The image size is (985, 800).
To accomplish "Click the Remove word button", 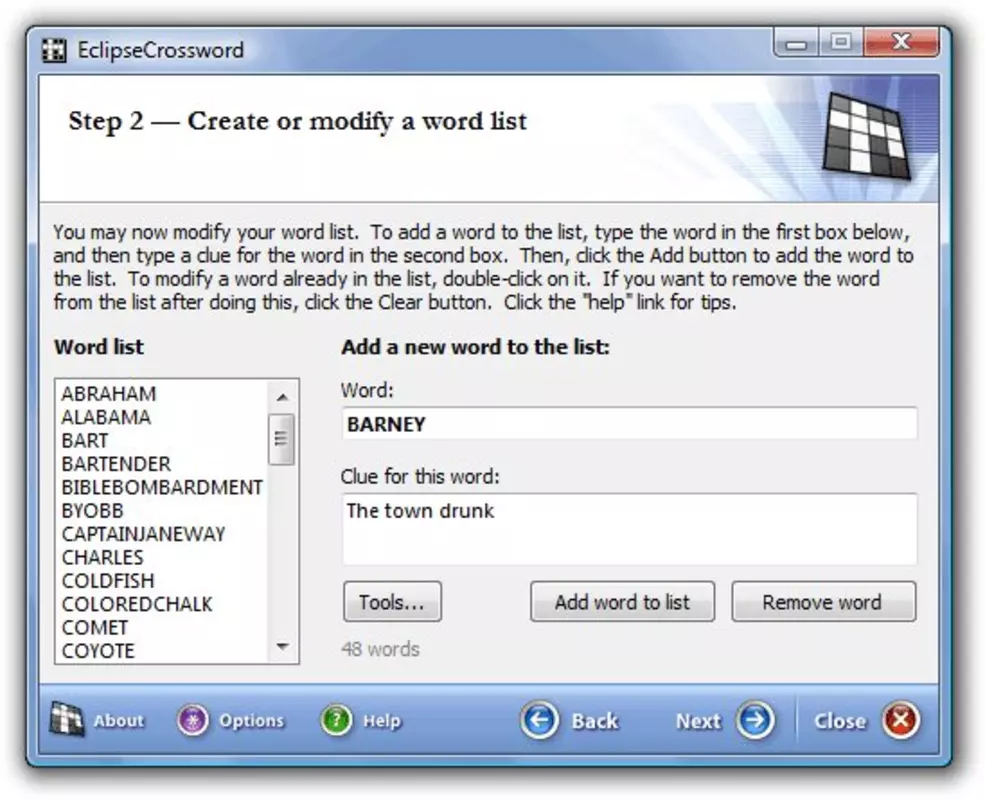I will click(x=824, y=602).
